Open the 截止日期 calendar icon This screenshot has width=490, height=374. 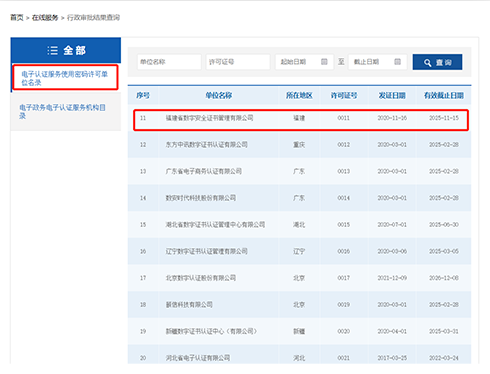coord(397,62)
